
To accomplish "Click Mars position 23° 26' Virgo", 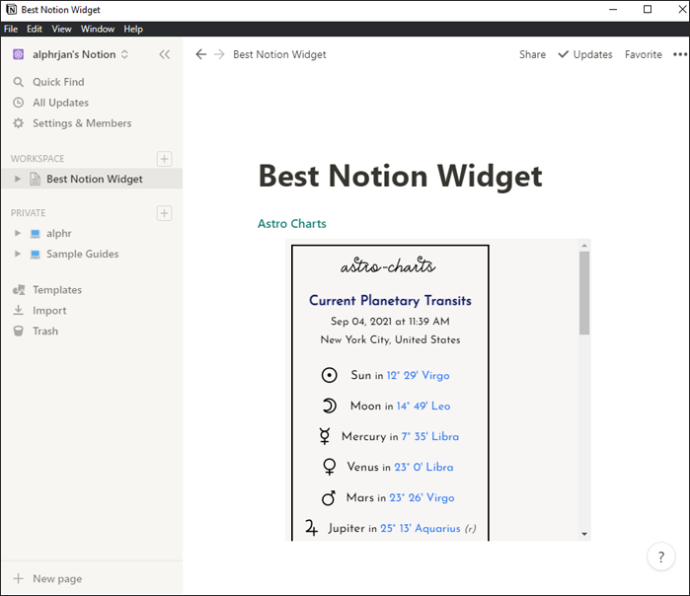I will pos(422,498).
